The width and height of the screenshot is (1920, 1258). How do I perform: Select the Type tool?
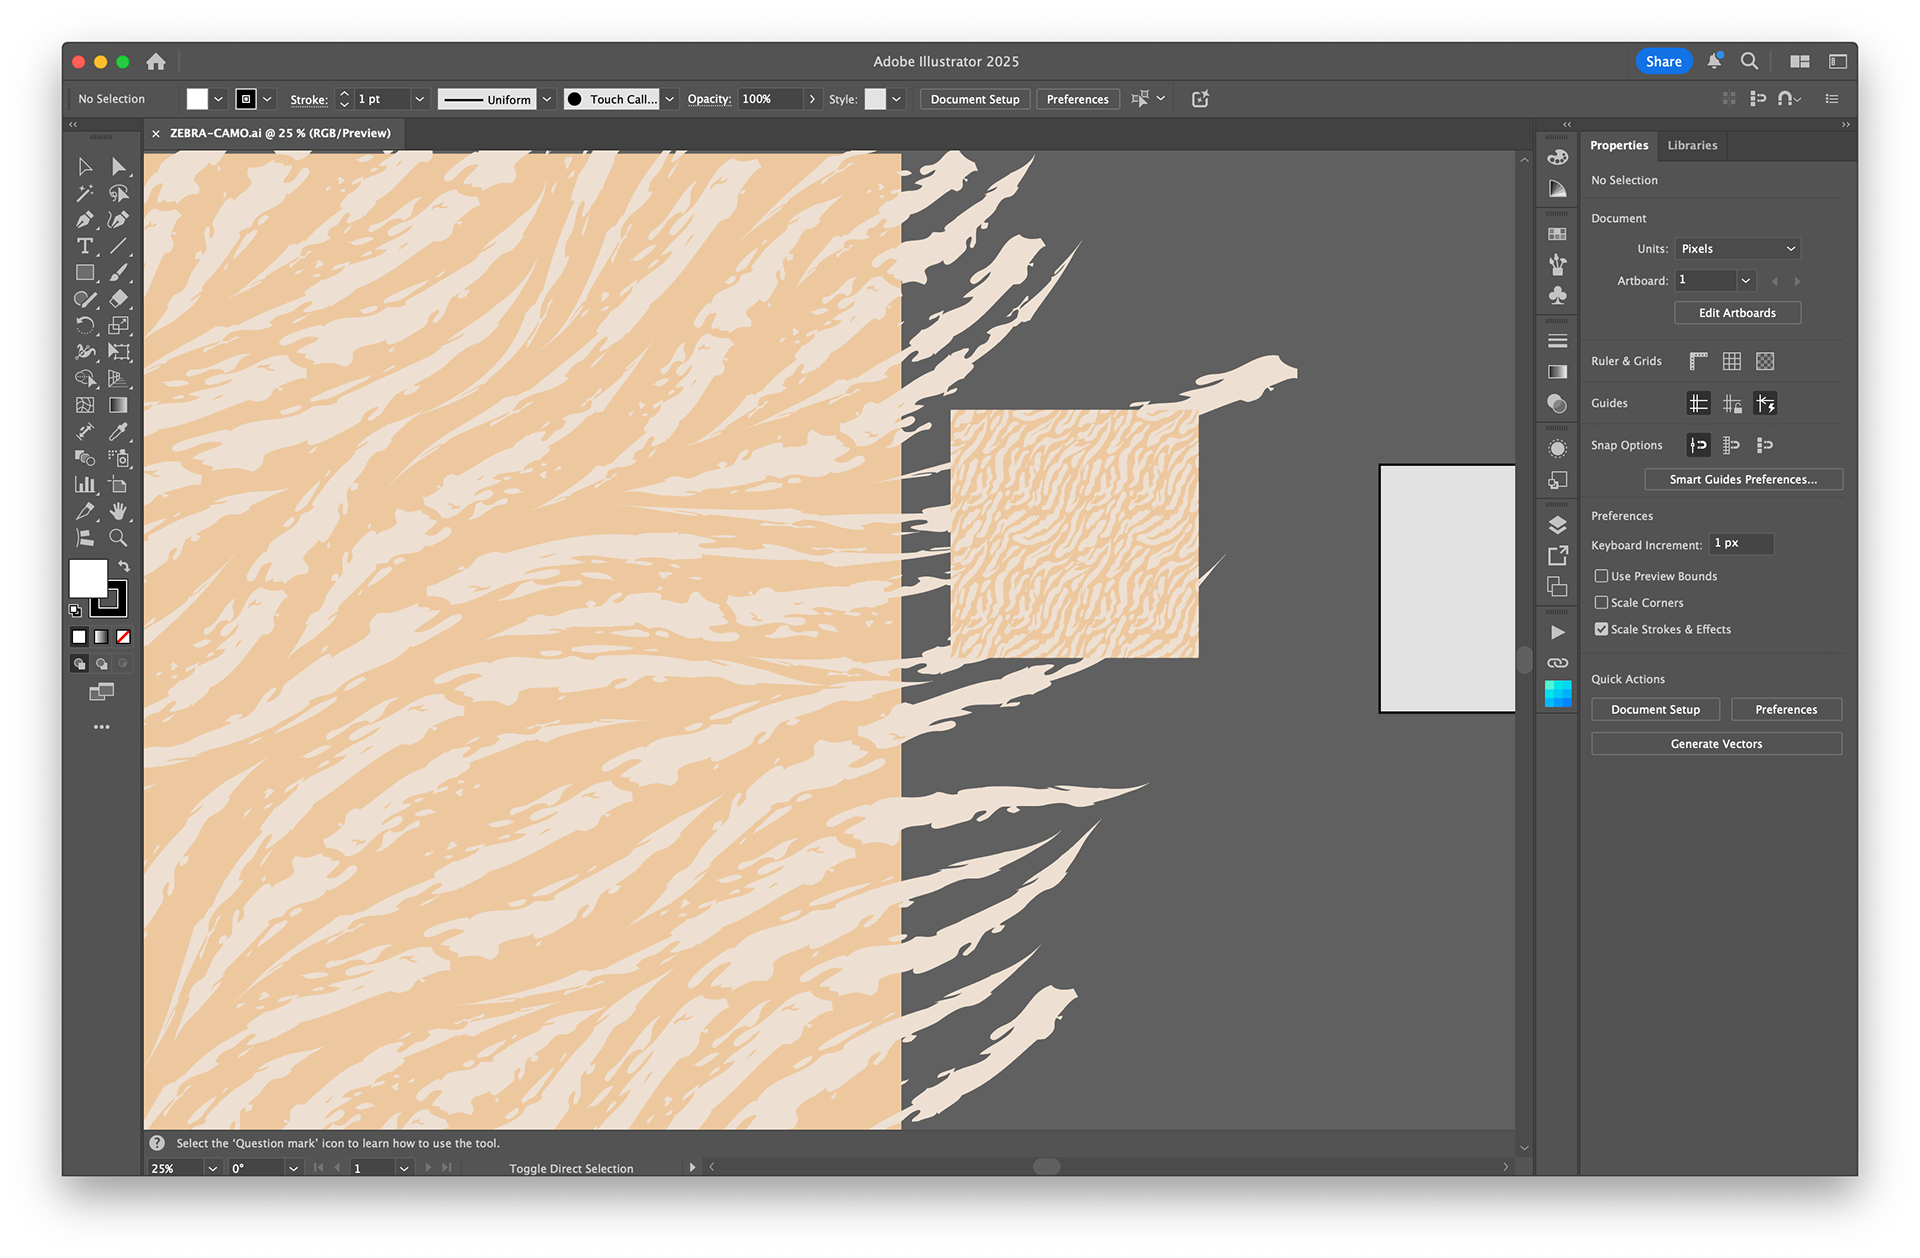85,246
